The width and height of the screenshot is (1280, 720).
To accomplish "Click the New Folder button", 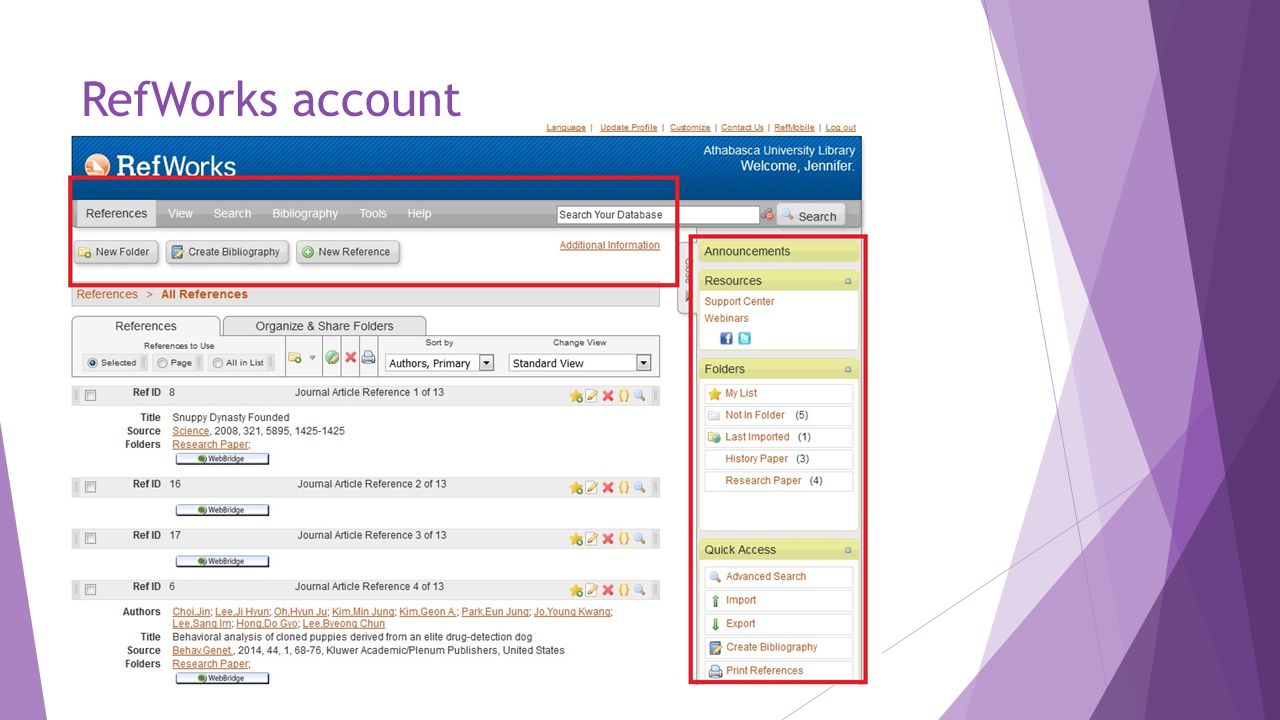I will 116,252.
